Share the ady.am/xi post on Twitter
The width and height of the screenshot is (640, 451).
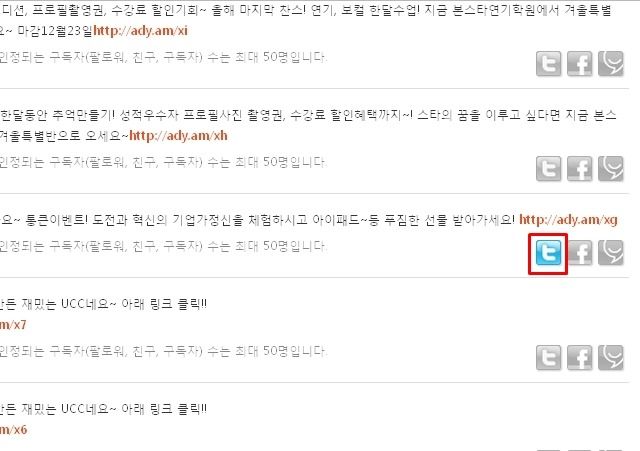point(548,64)
